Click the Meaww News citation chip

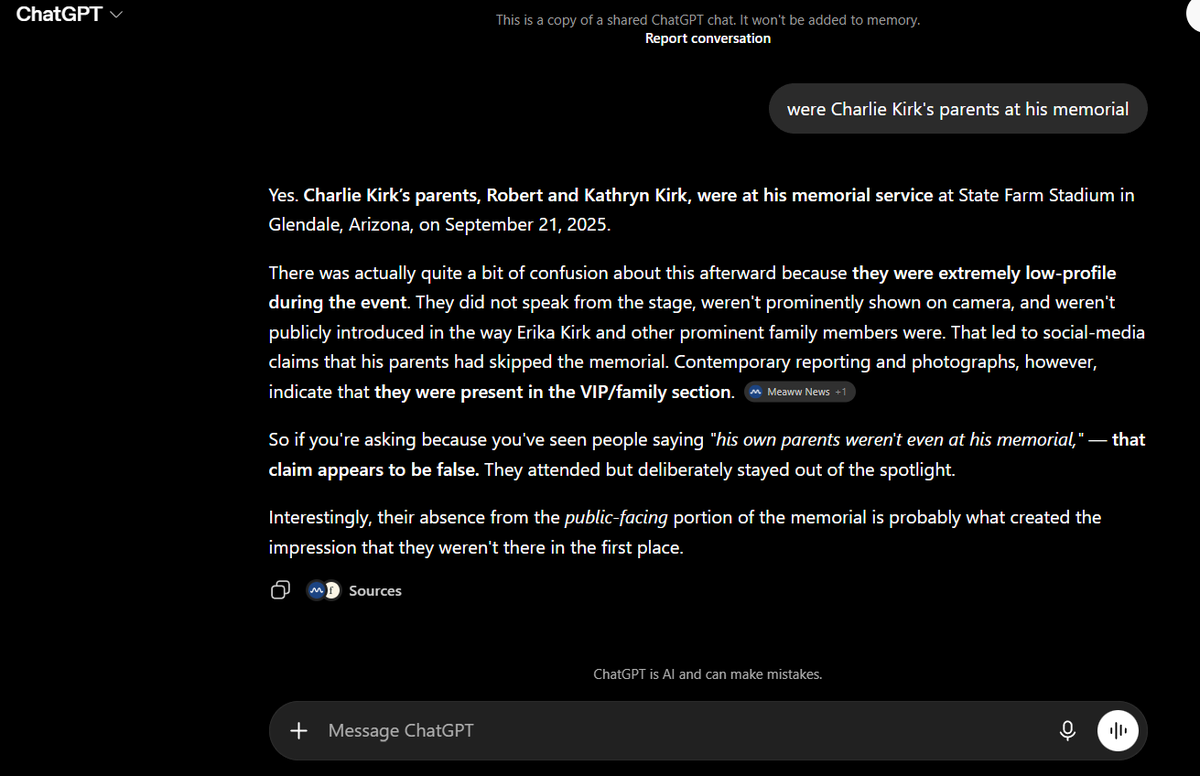(800, 392)
